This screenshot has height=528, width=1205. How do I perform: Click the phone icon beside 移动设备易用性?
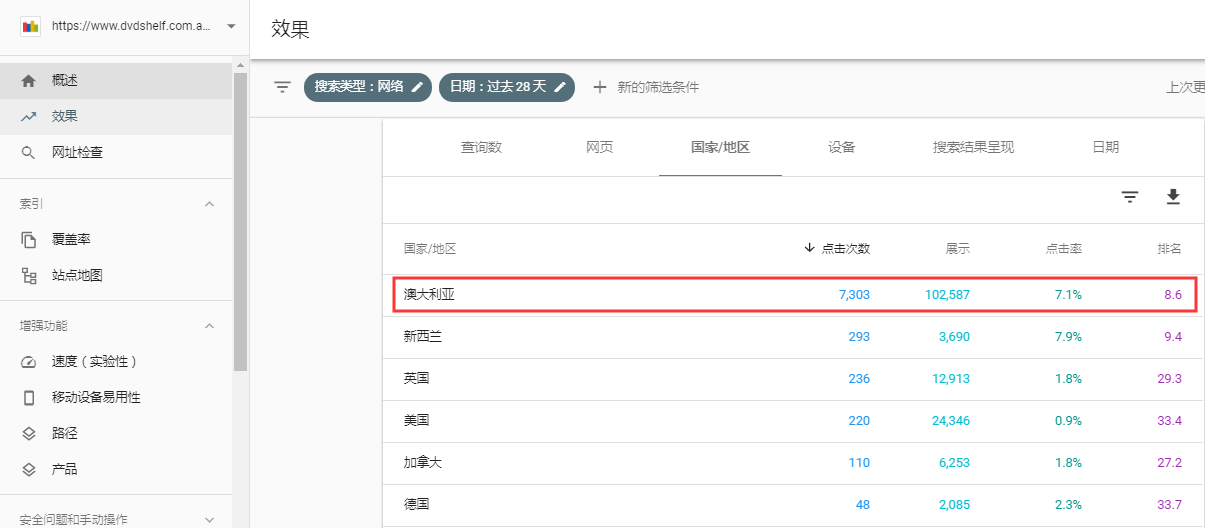(29, 398)
